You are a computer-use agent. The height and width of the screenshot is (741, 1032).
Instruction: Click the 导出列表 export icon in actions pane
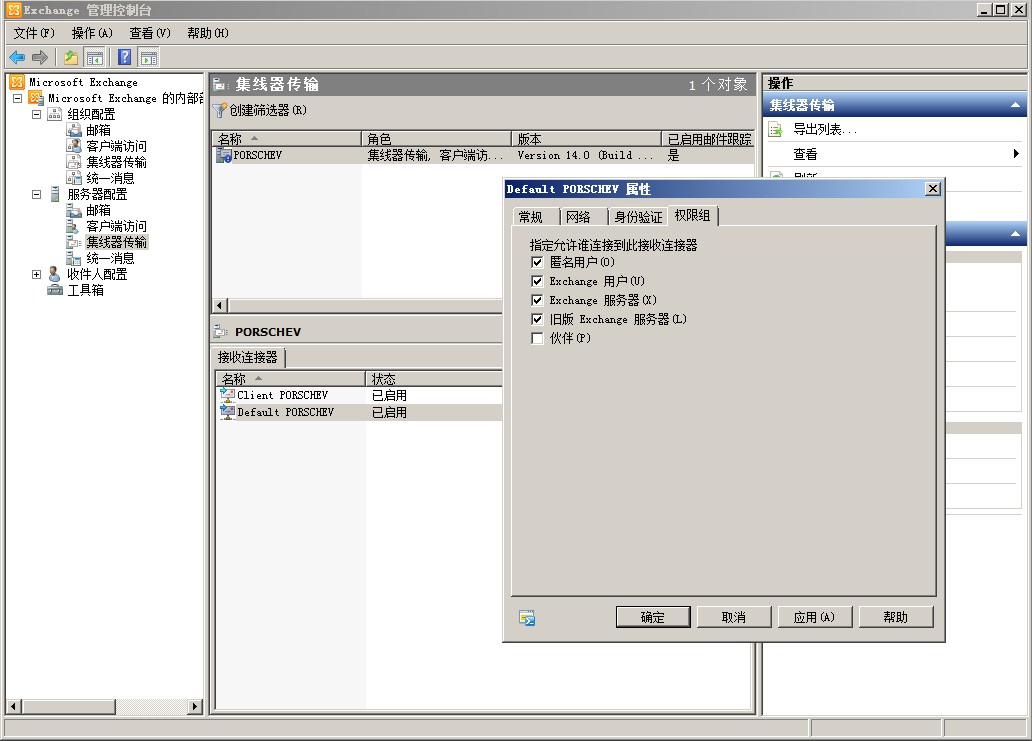tap(776, 130)
